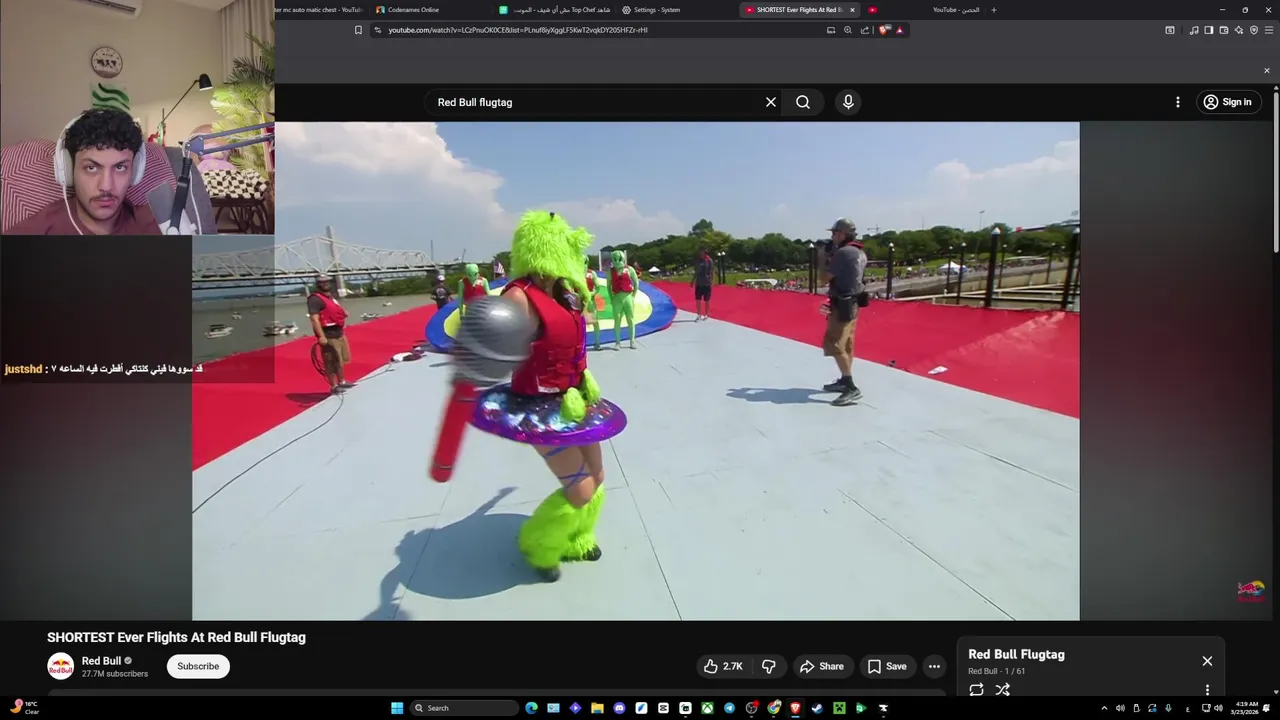Open the Brave wallet icon in toolbar
Image resolution: width=1280 pixels, height=720 pixels.
click(x=1224, y=30)
